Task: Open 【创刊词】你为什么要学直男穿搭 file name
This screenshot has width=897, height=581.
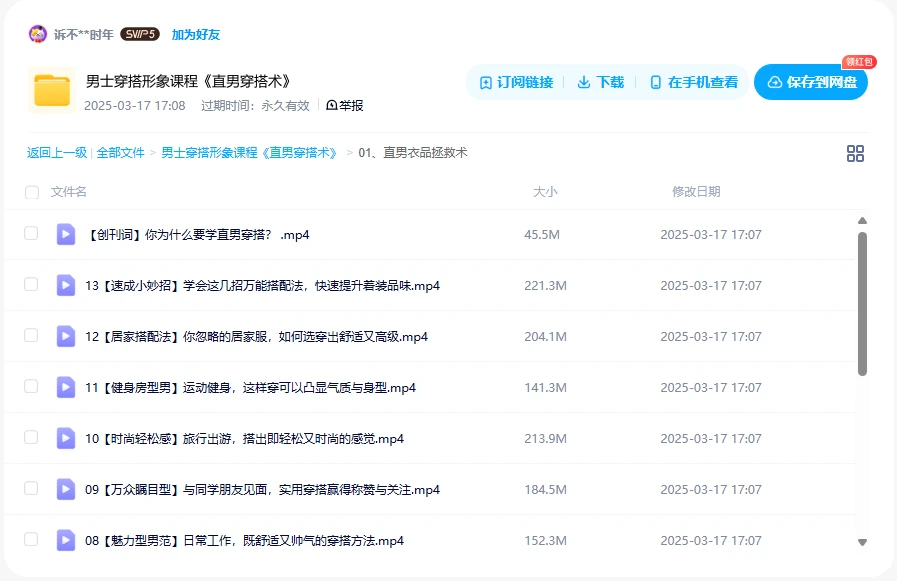Action: click(x=197, y=234)
